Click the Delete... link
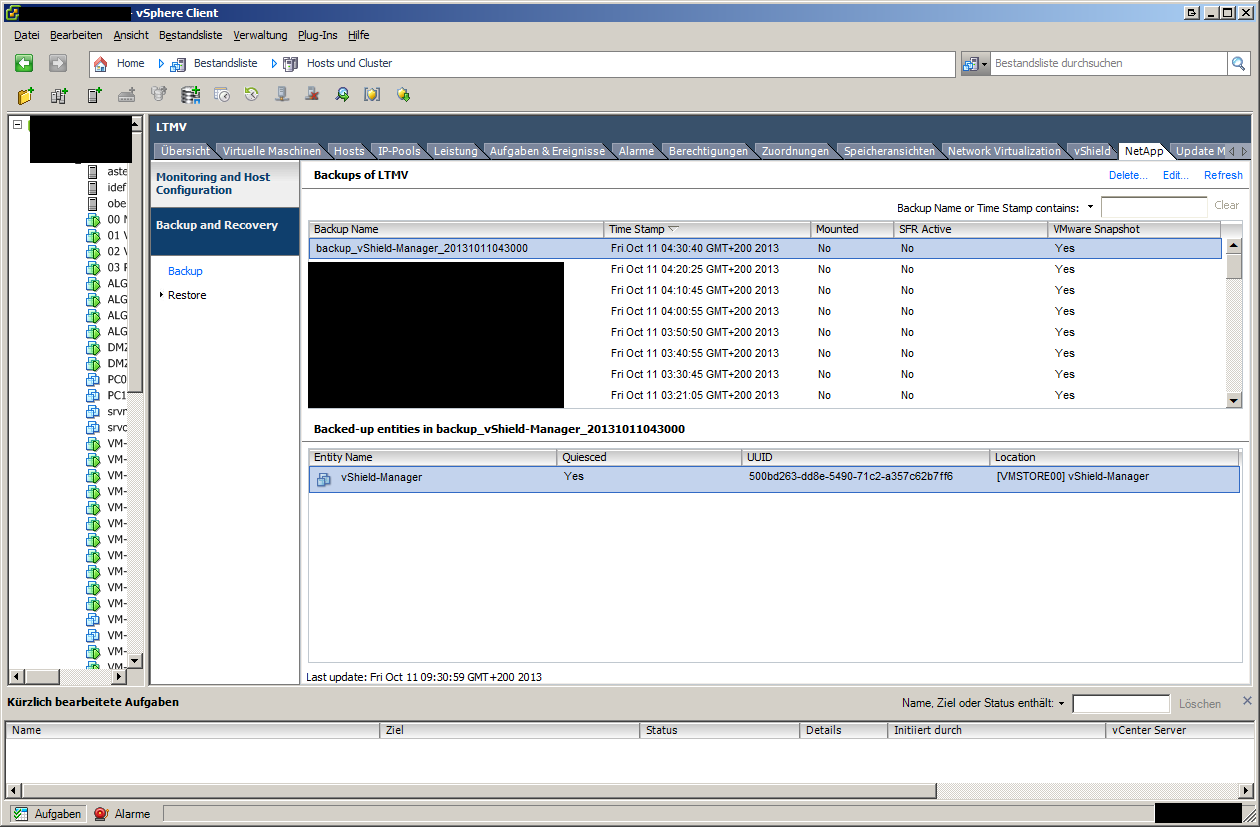Image resolution: width=1260 pixels, height=827 pixels. [1128, 175]
